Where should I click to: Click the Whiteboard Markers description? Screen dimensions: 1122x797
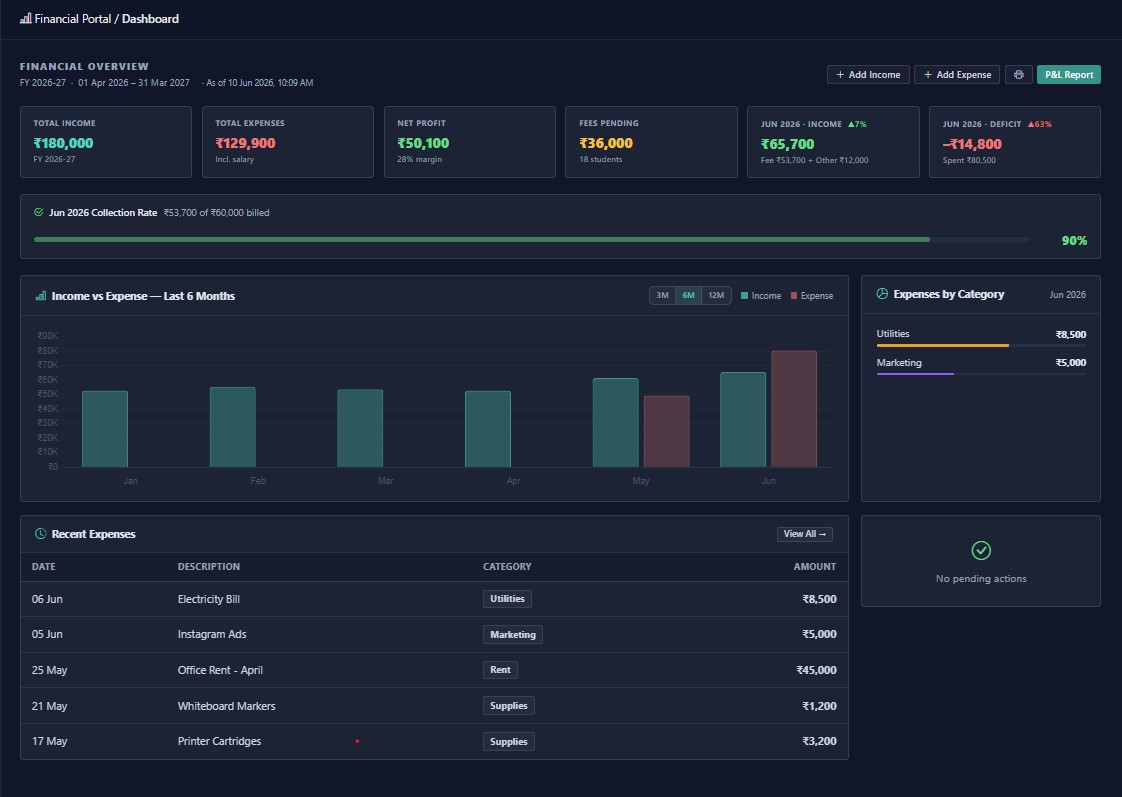[226, 705]
